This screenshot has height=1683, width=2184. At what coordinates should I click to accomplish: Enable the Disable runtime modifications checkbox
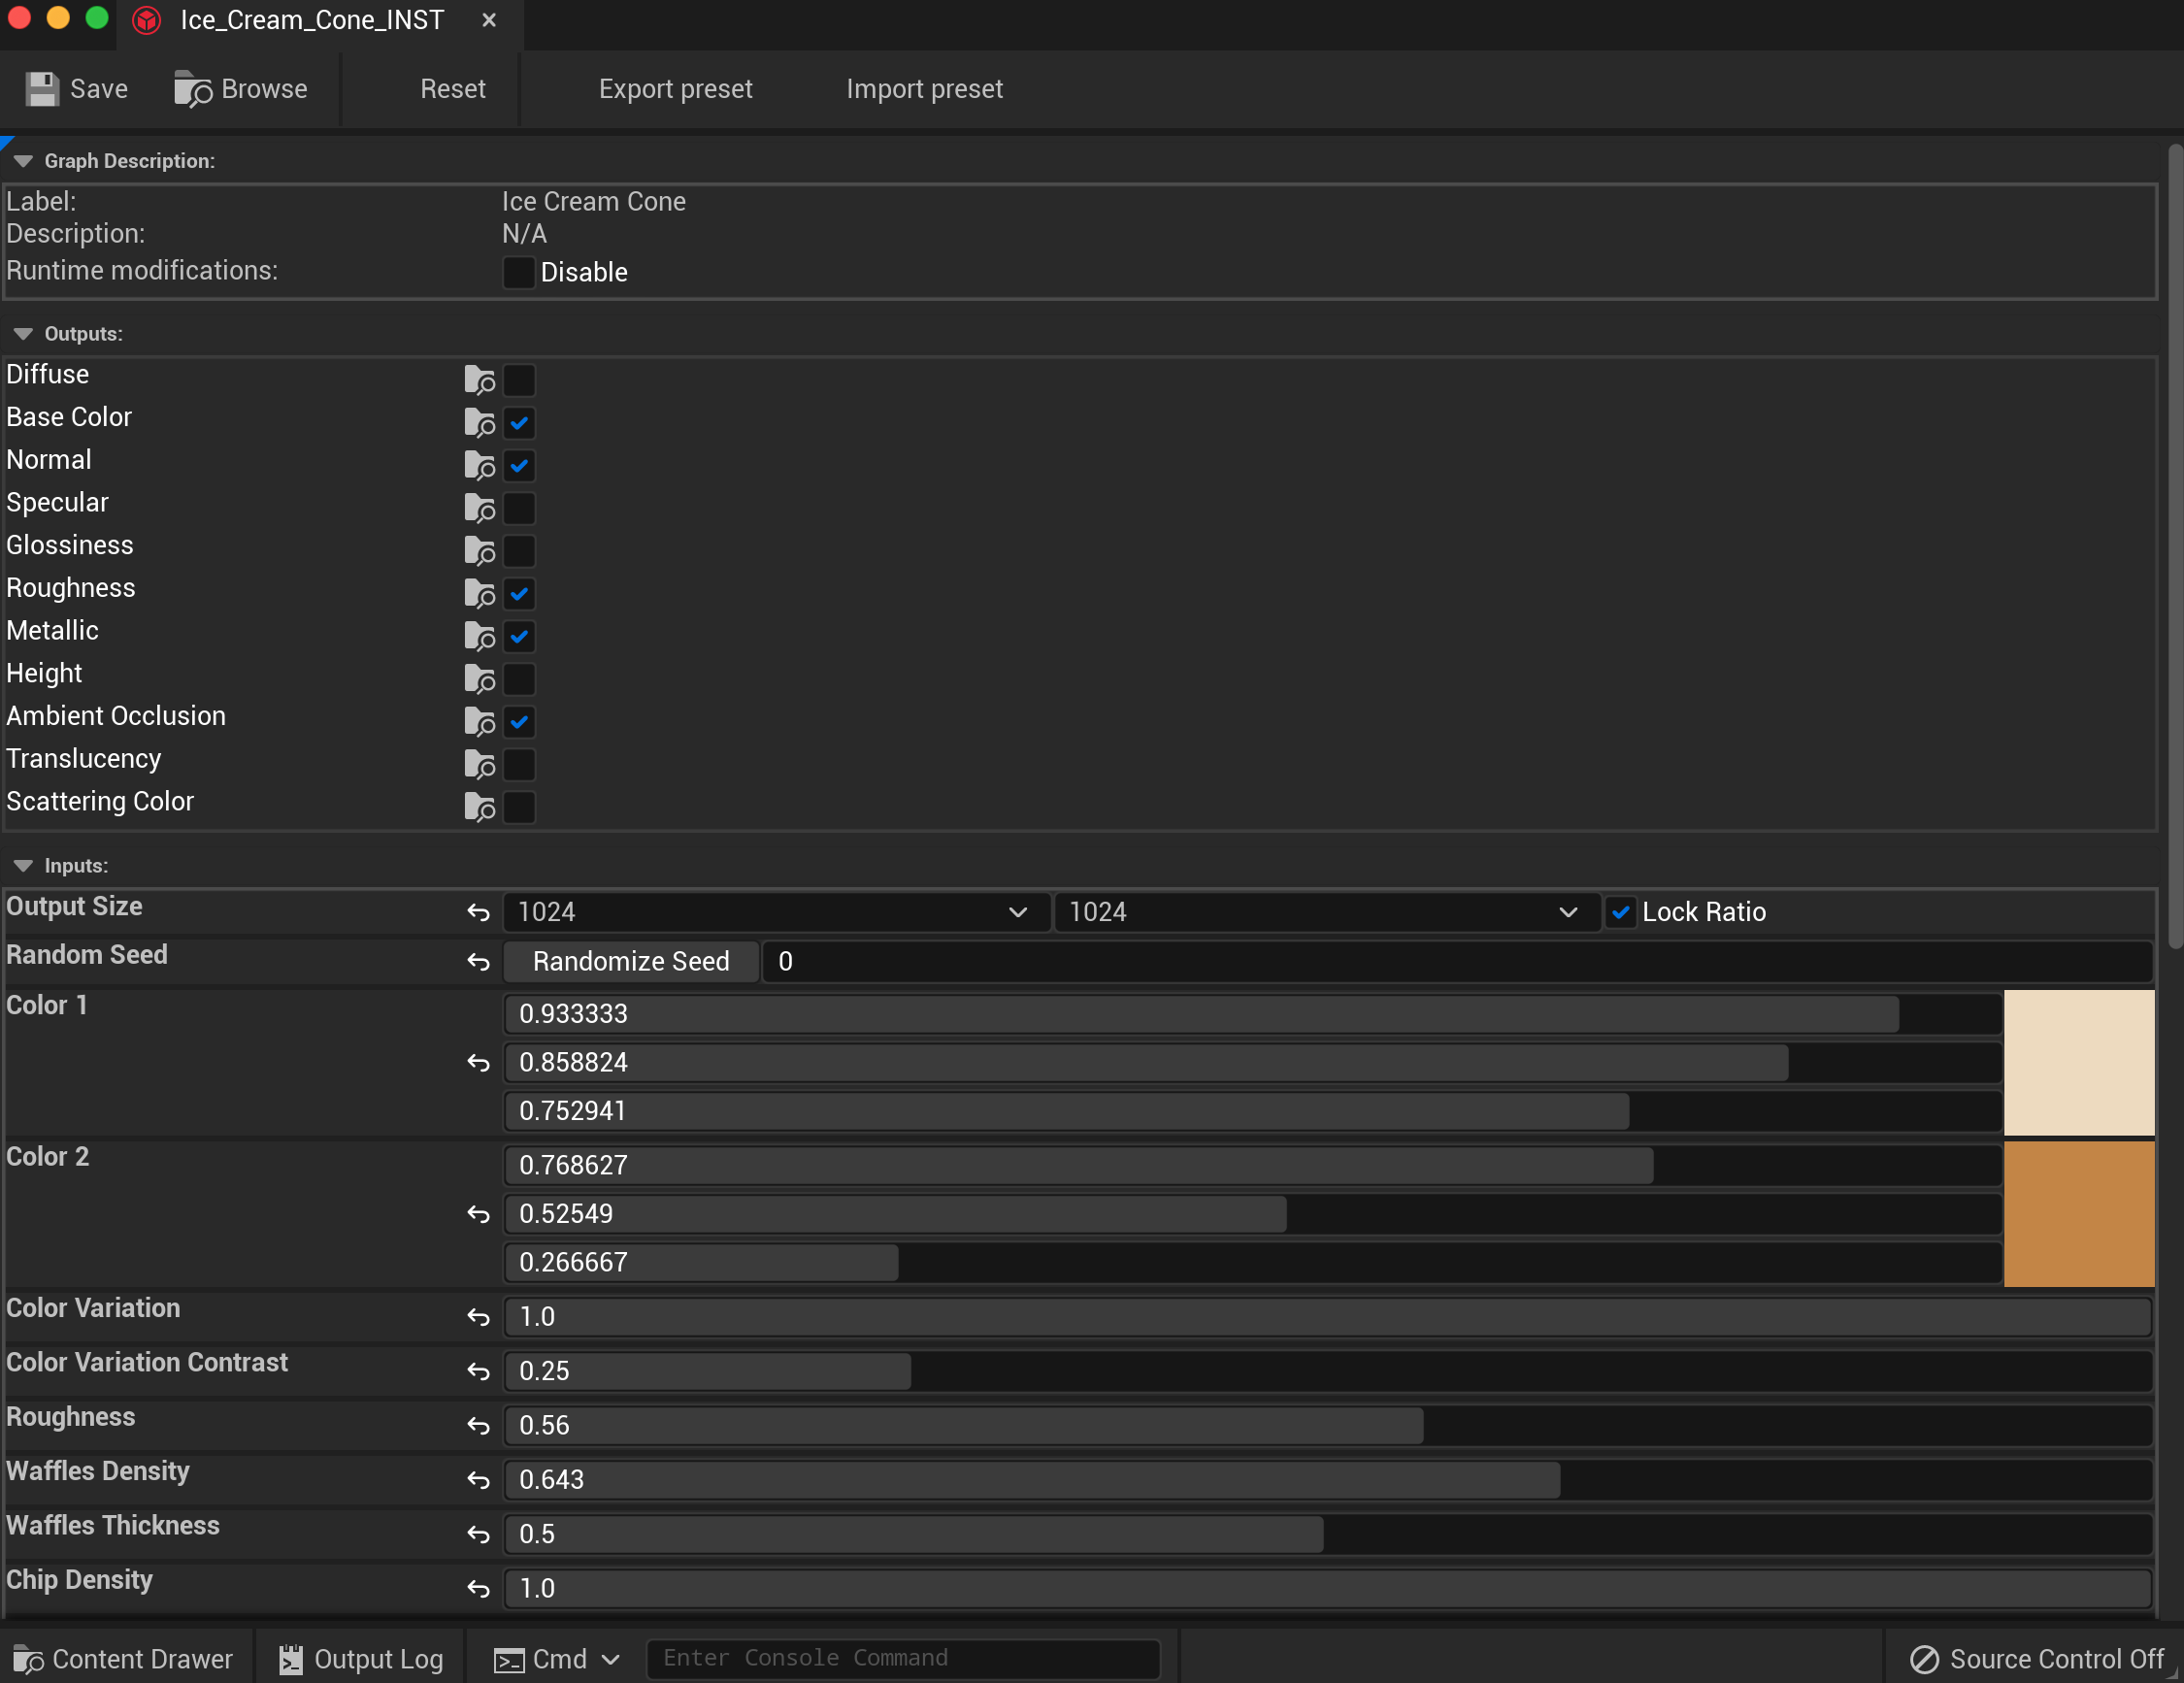[518, 272]
